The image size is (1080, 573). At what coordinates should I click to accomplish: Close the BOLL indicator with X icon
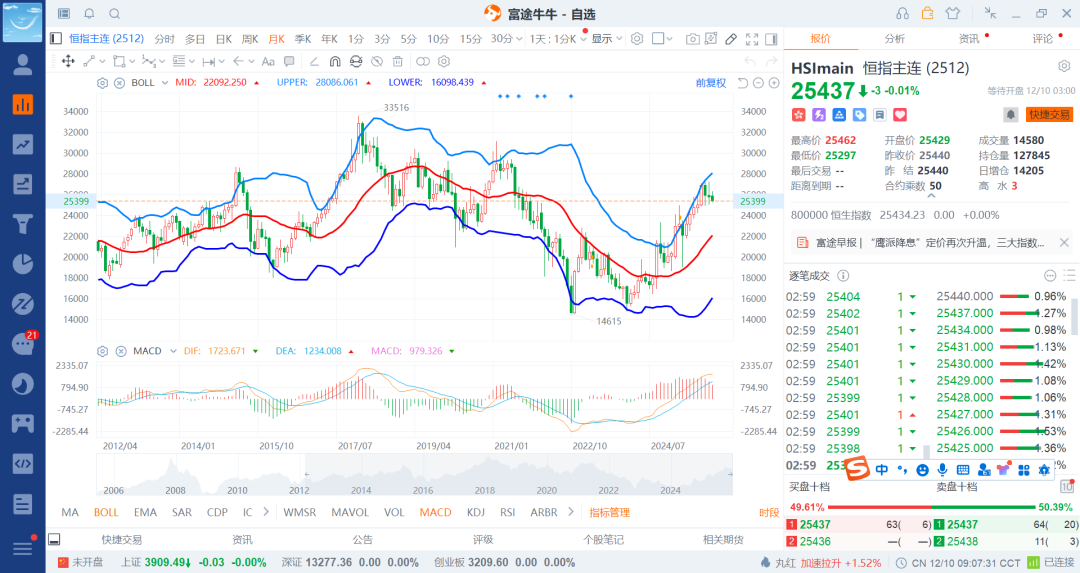click(119, 83)
